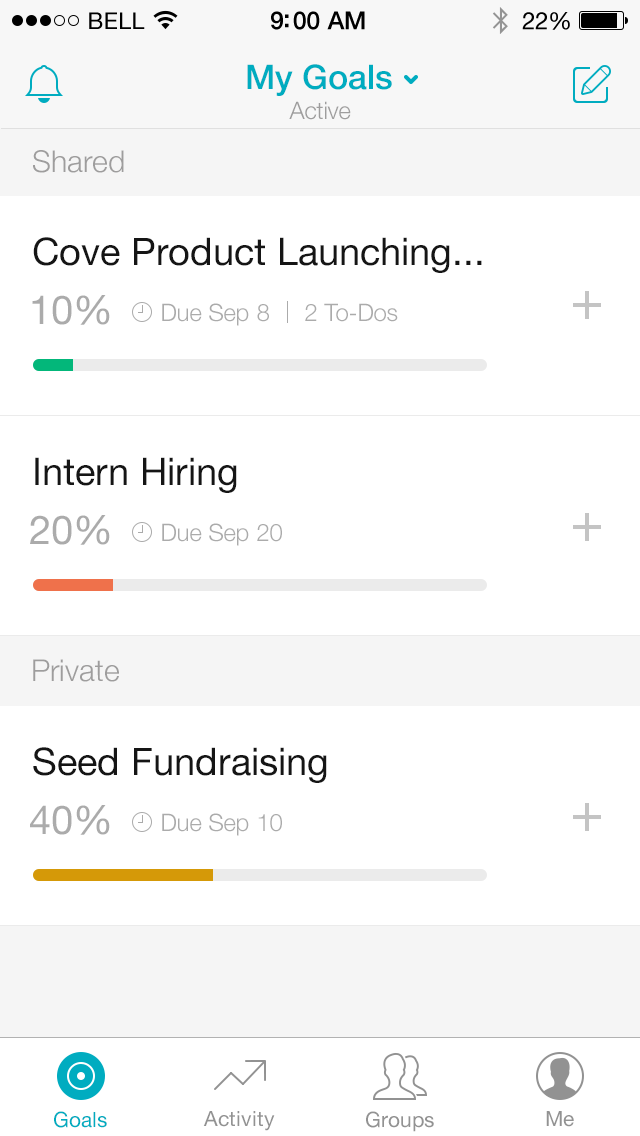Open the Intern Hiring goal
The height and width of the screenshot is (1136, 640).
click(x=135, y=473)
